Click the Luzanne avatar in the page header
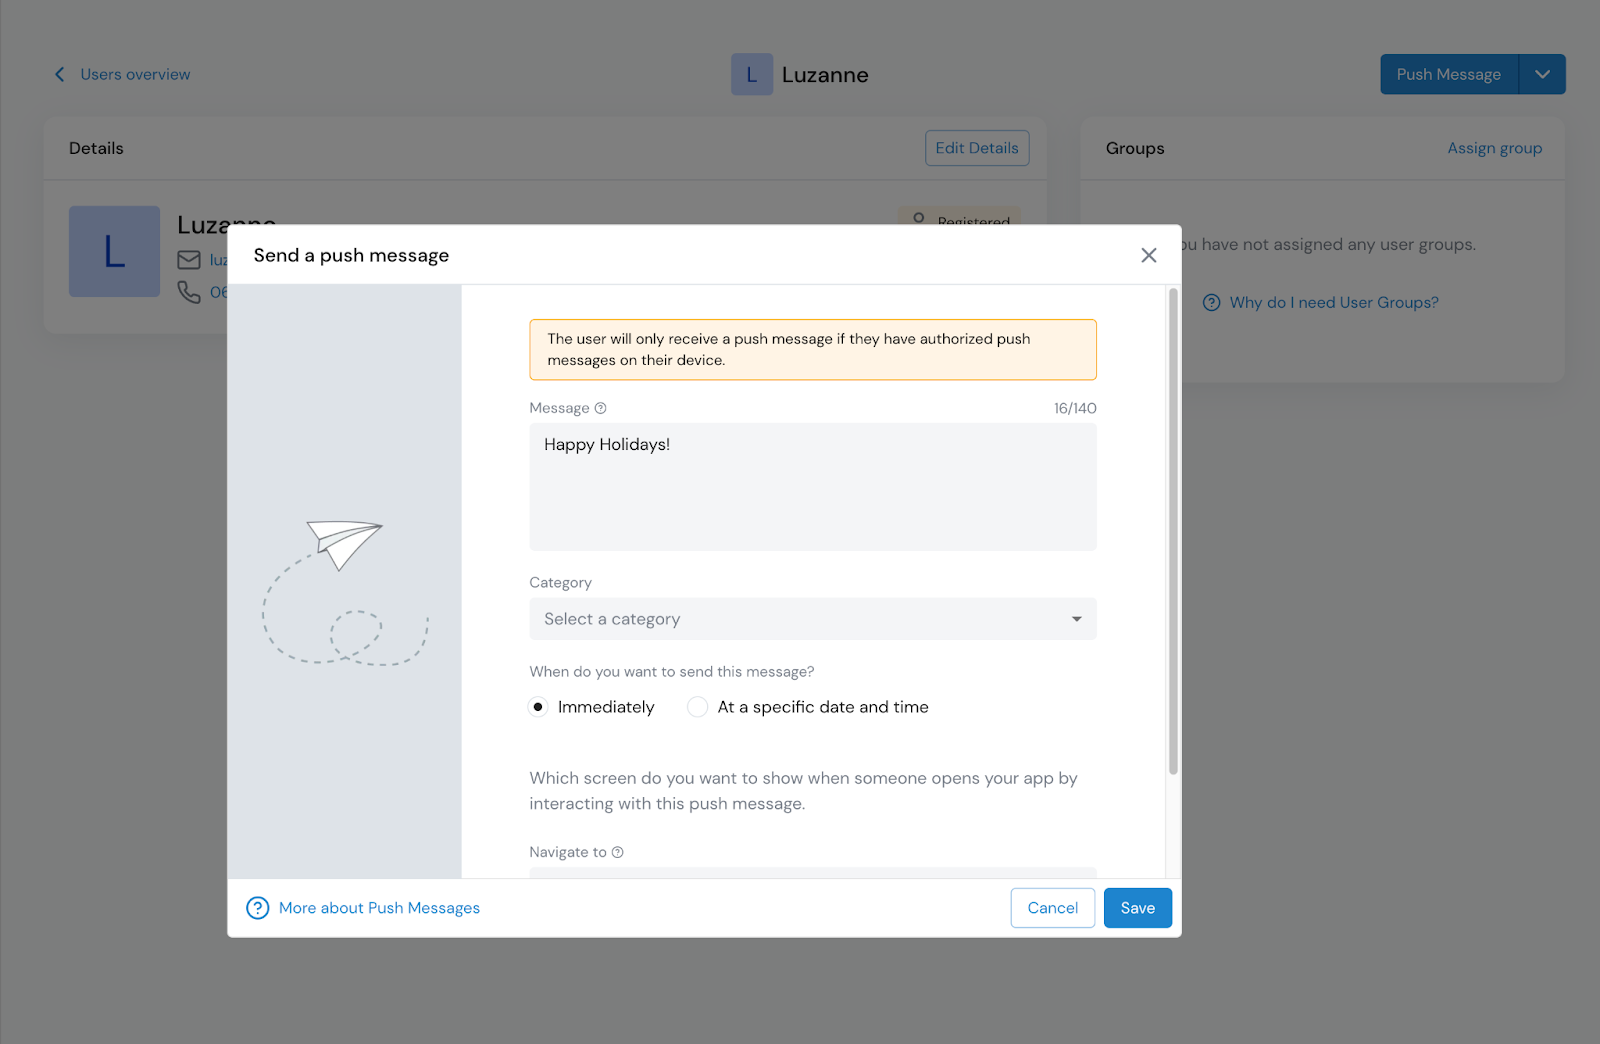This screenshot has height=1044, width=1600. point(751,75)
